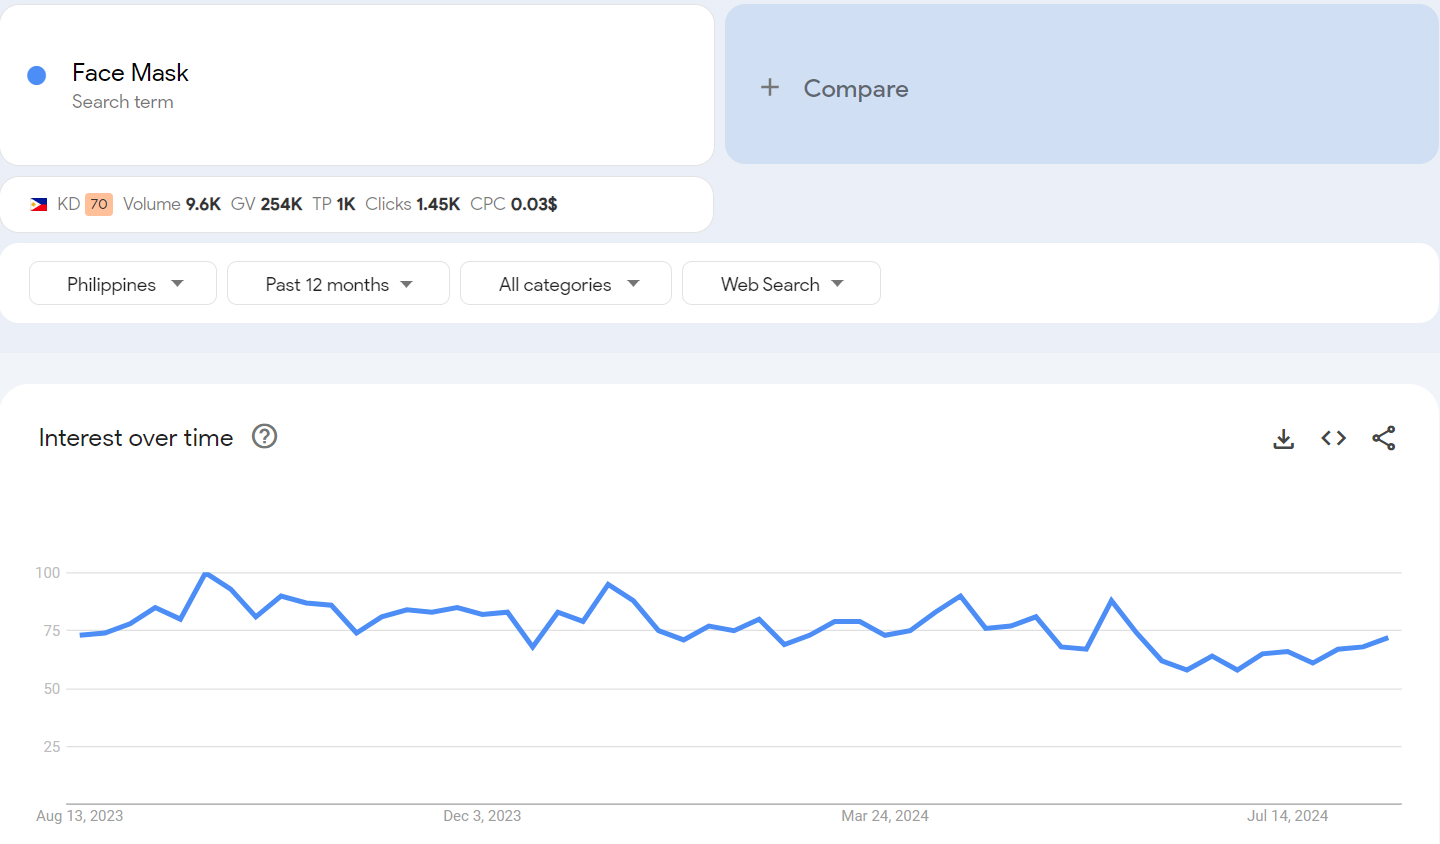Open the Interest over time help icon
This screenshot has width=1440, height=844.
click(264, 437)
